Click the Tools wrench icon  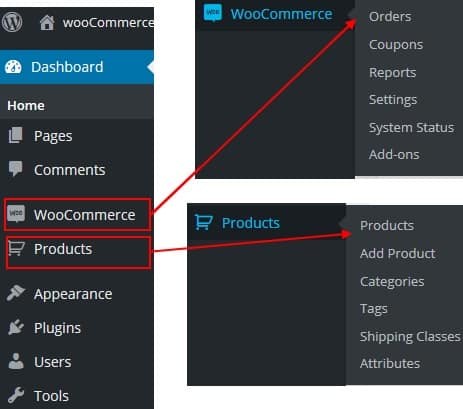[x=16, y=395]
